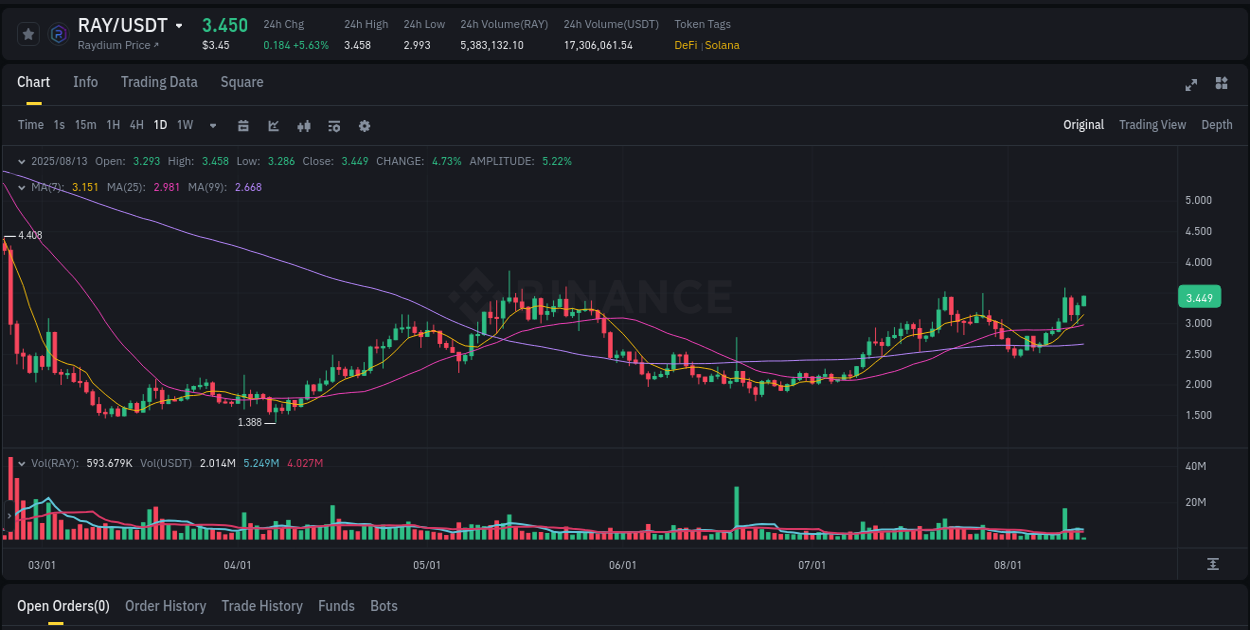
Task: Collapse the moving averages row chevron
Action: click(21, 187)
